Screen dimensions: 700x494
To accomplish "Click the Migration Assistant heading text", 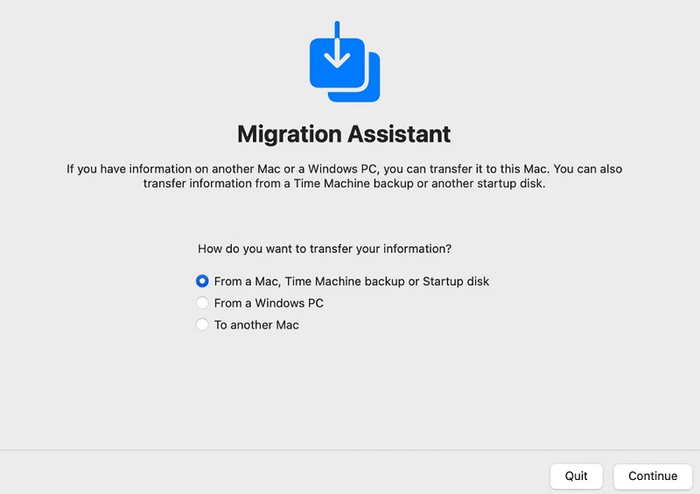I will (344, 134).
